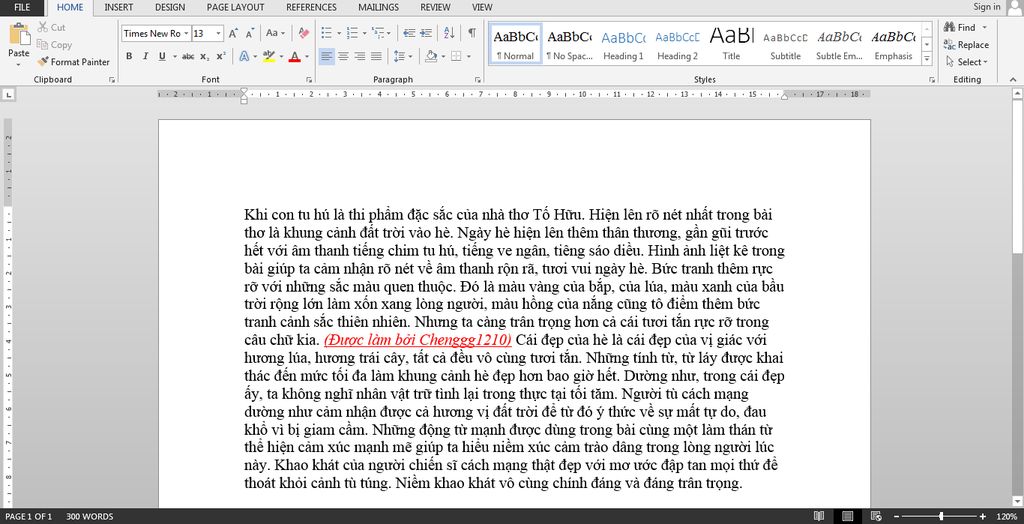Select the Format Painter tool
1024x524 pixels.
(x=73, y=62)
